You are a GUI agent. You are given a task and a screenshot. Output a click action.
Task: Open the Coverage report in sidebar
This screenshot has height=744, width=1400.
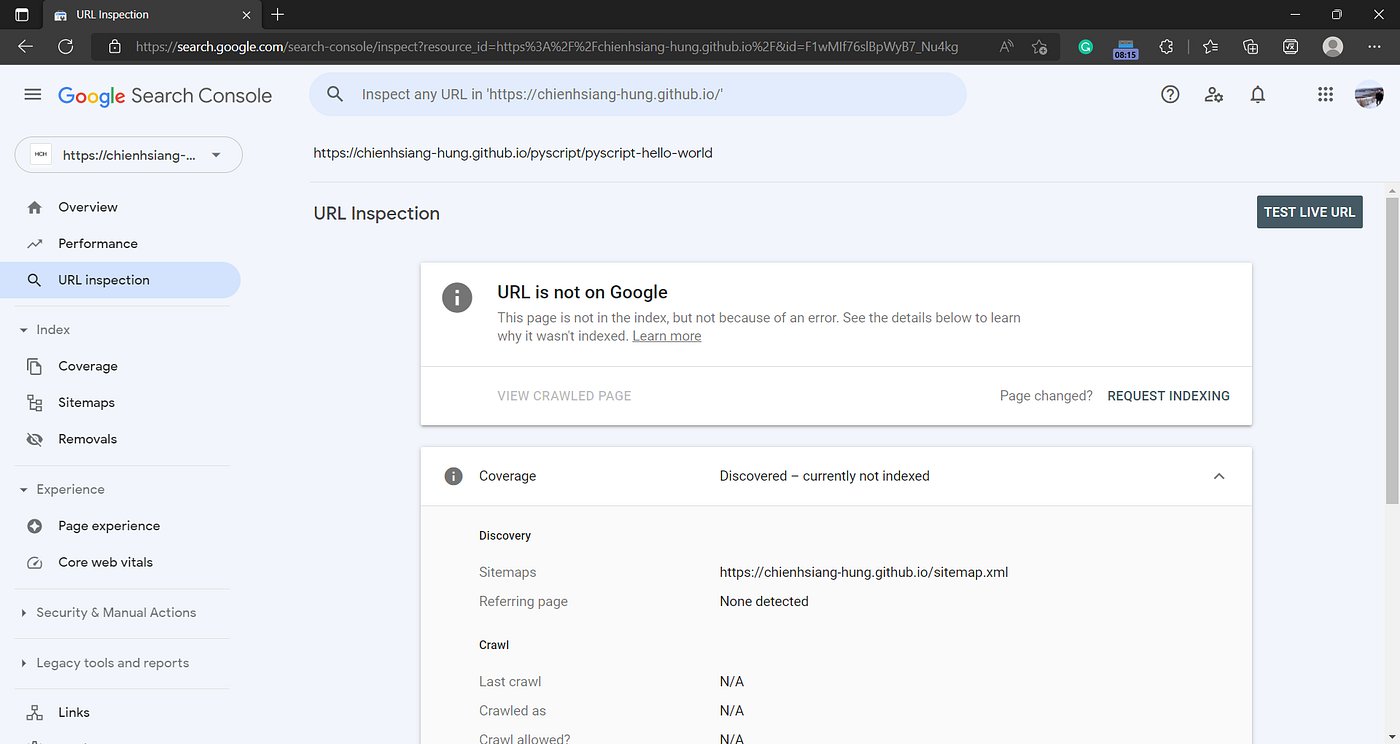pyautogui.click(x=120, y=366)
